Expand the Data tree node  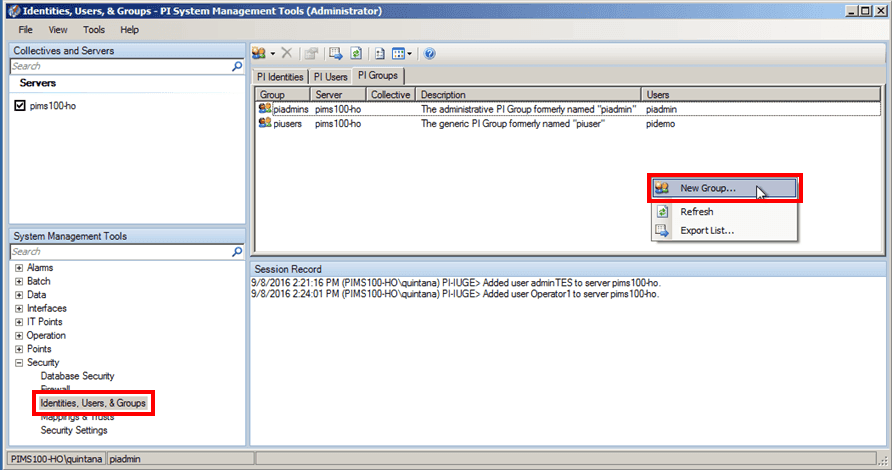[x=19, y=295]
